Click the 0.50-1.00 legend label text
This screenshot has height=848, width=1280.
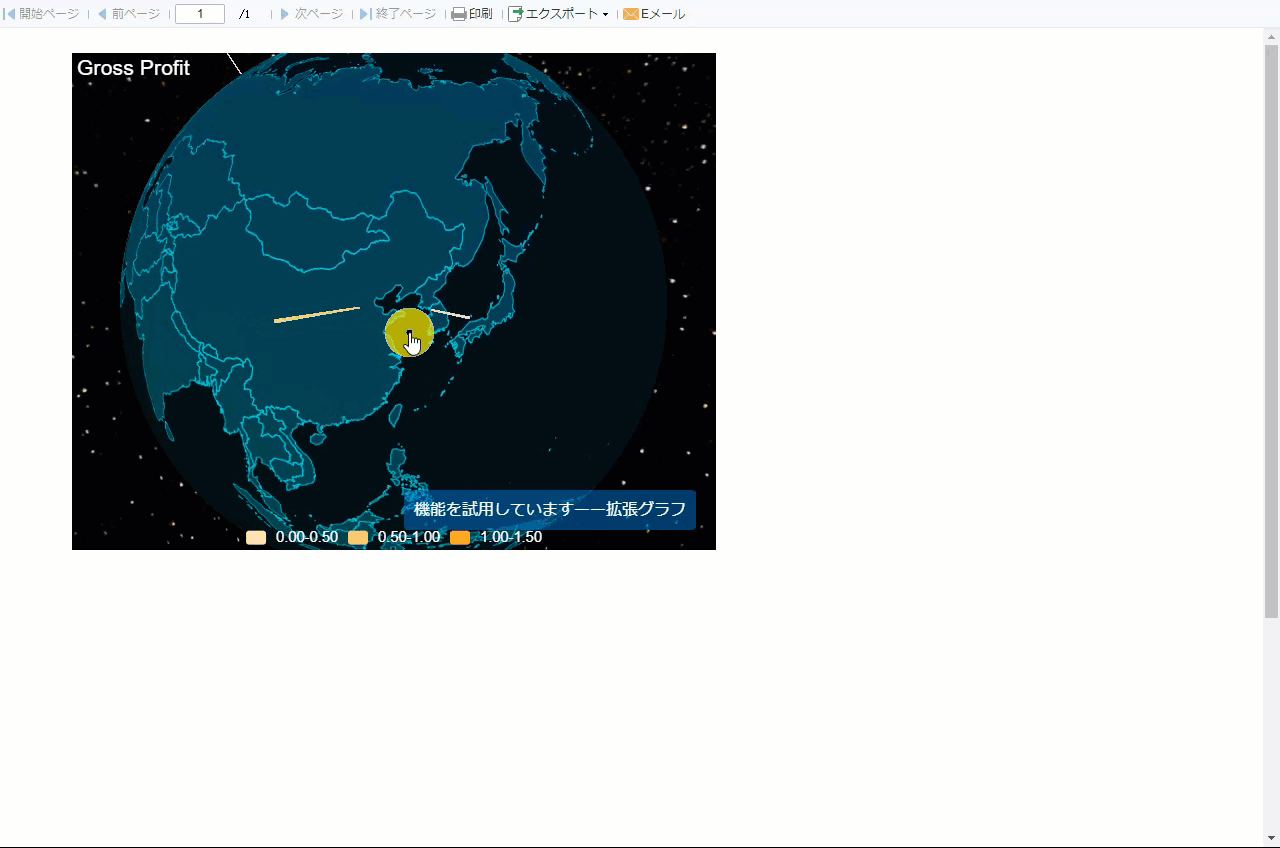click(x=409, y=538)
